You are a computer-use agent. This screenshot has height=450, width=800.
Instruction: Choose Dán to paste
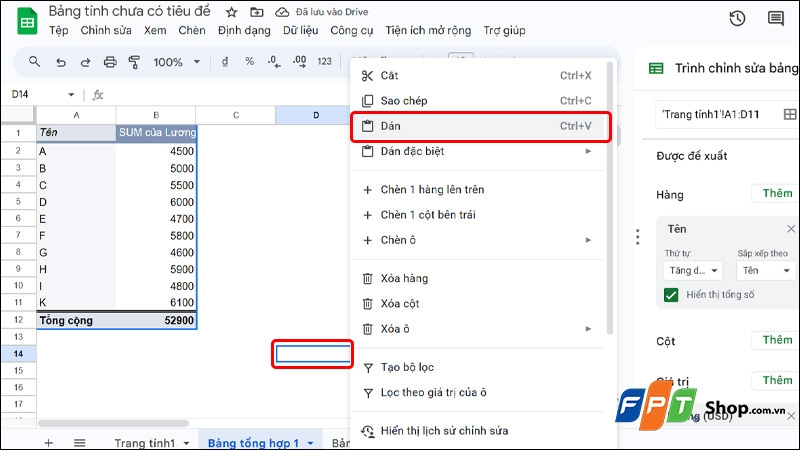click(478, 126)
